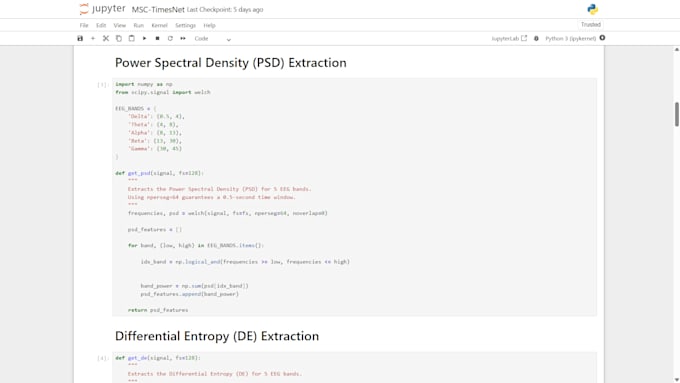This screenshot has height=383, width=680.
Task: Paste a cell with the clipboard icon
Action: 131,39
